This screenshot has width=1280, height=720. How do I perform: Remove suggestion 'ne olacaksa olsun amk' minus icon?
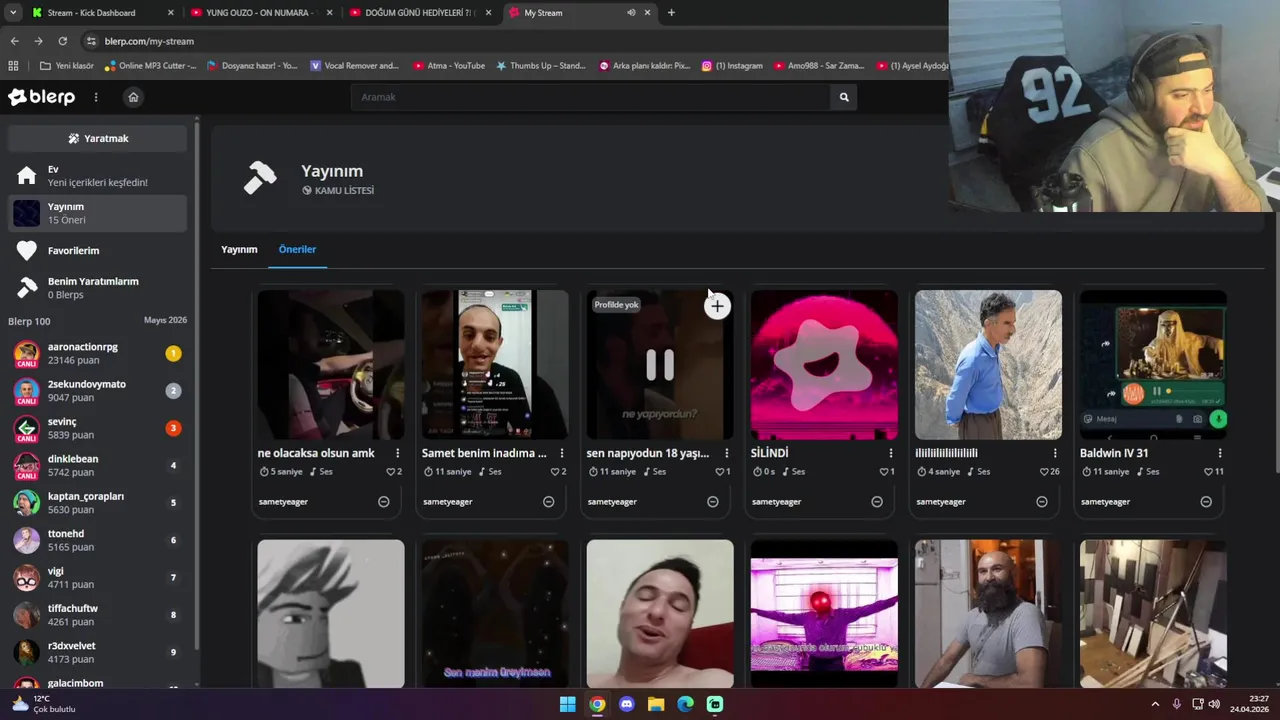click(384, 501)
